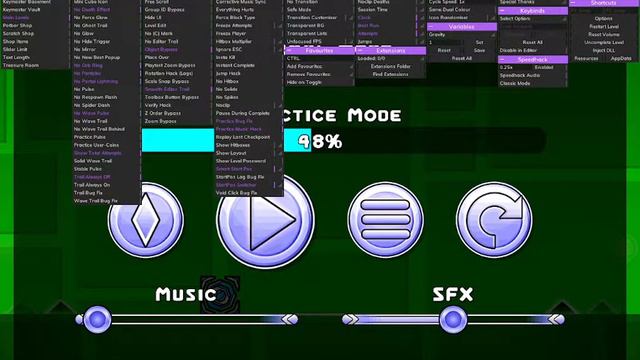Screen dimensions: 640x360
Task: Click the Reset Volume shortcut
Action: click(x=604, y=35)
